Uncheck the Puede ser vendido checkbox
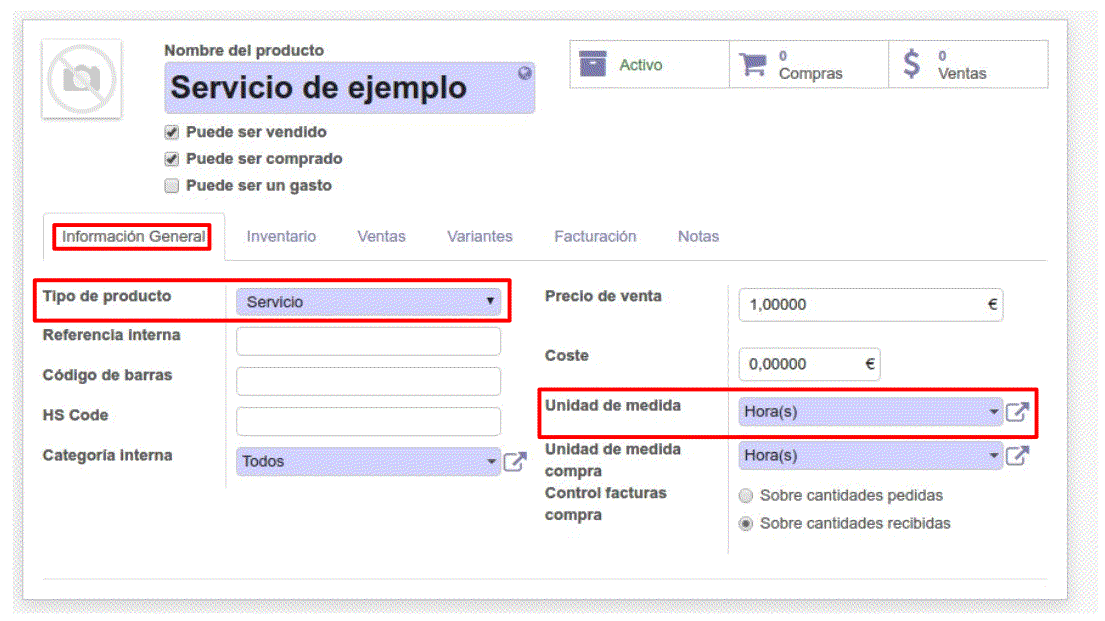 coord(171,132)
